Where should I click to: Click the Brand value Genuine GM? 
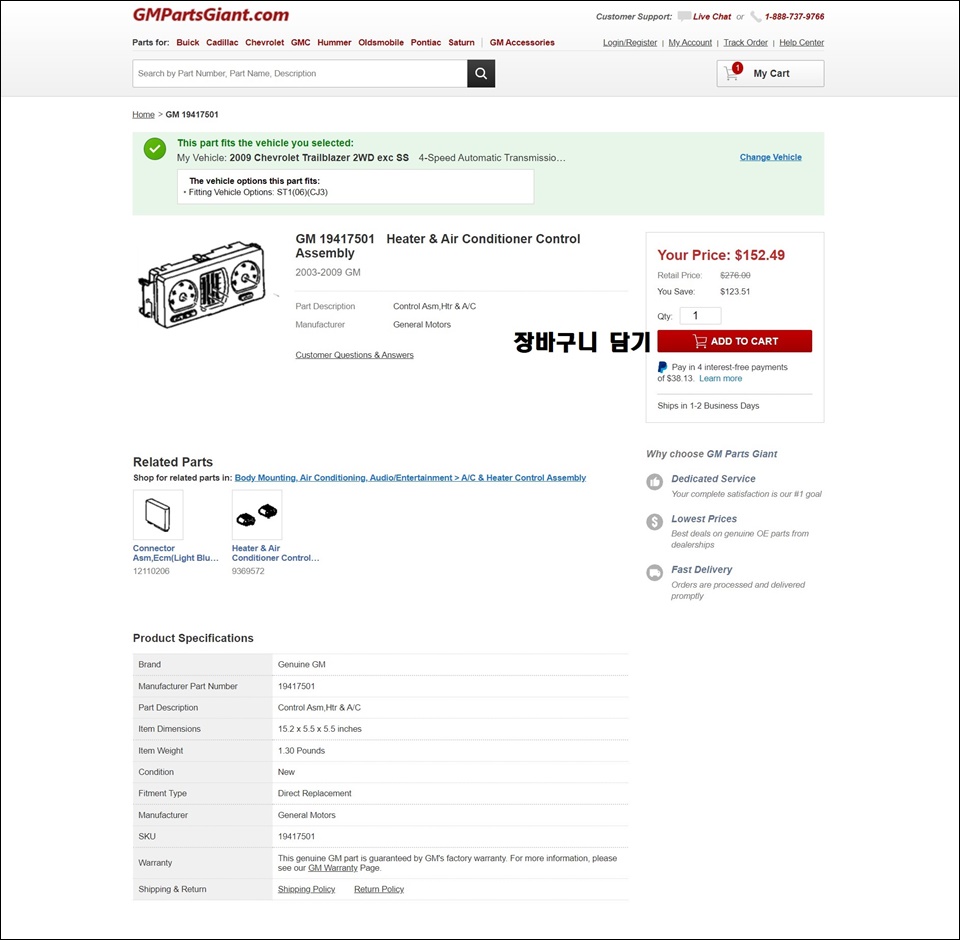pyautogui.click(x=302, y=664)
